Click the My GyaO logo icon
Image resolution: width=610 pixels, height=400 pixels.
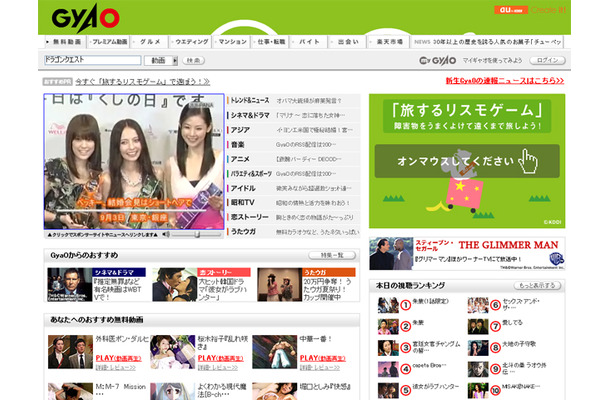[x=437, y=60]
